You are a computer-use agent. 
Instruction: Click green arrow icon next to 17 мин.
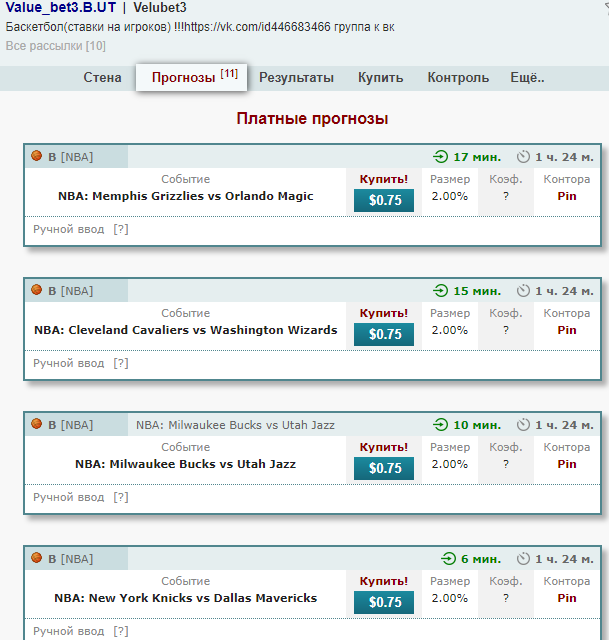coord(440,156)
